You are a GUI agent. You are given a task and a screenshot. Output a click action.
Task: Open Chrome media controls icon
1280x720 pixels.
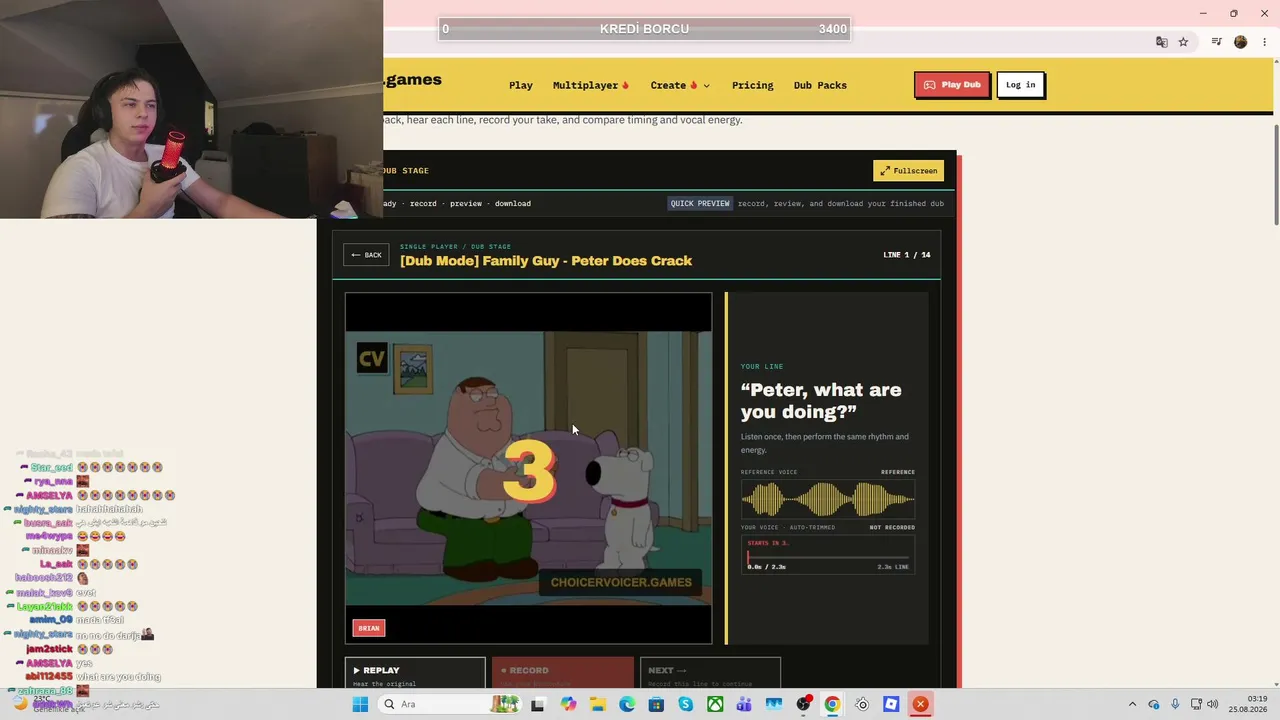1216,42
